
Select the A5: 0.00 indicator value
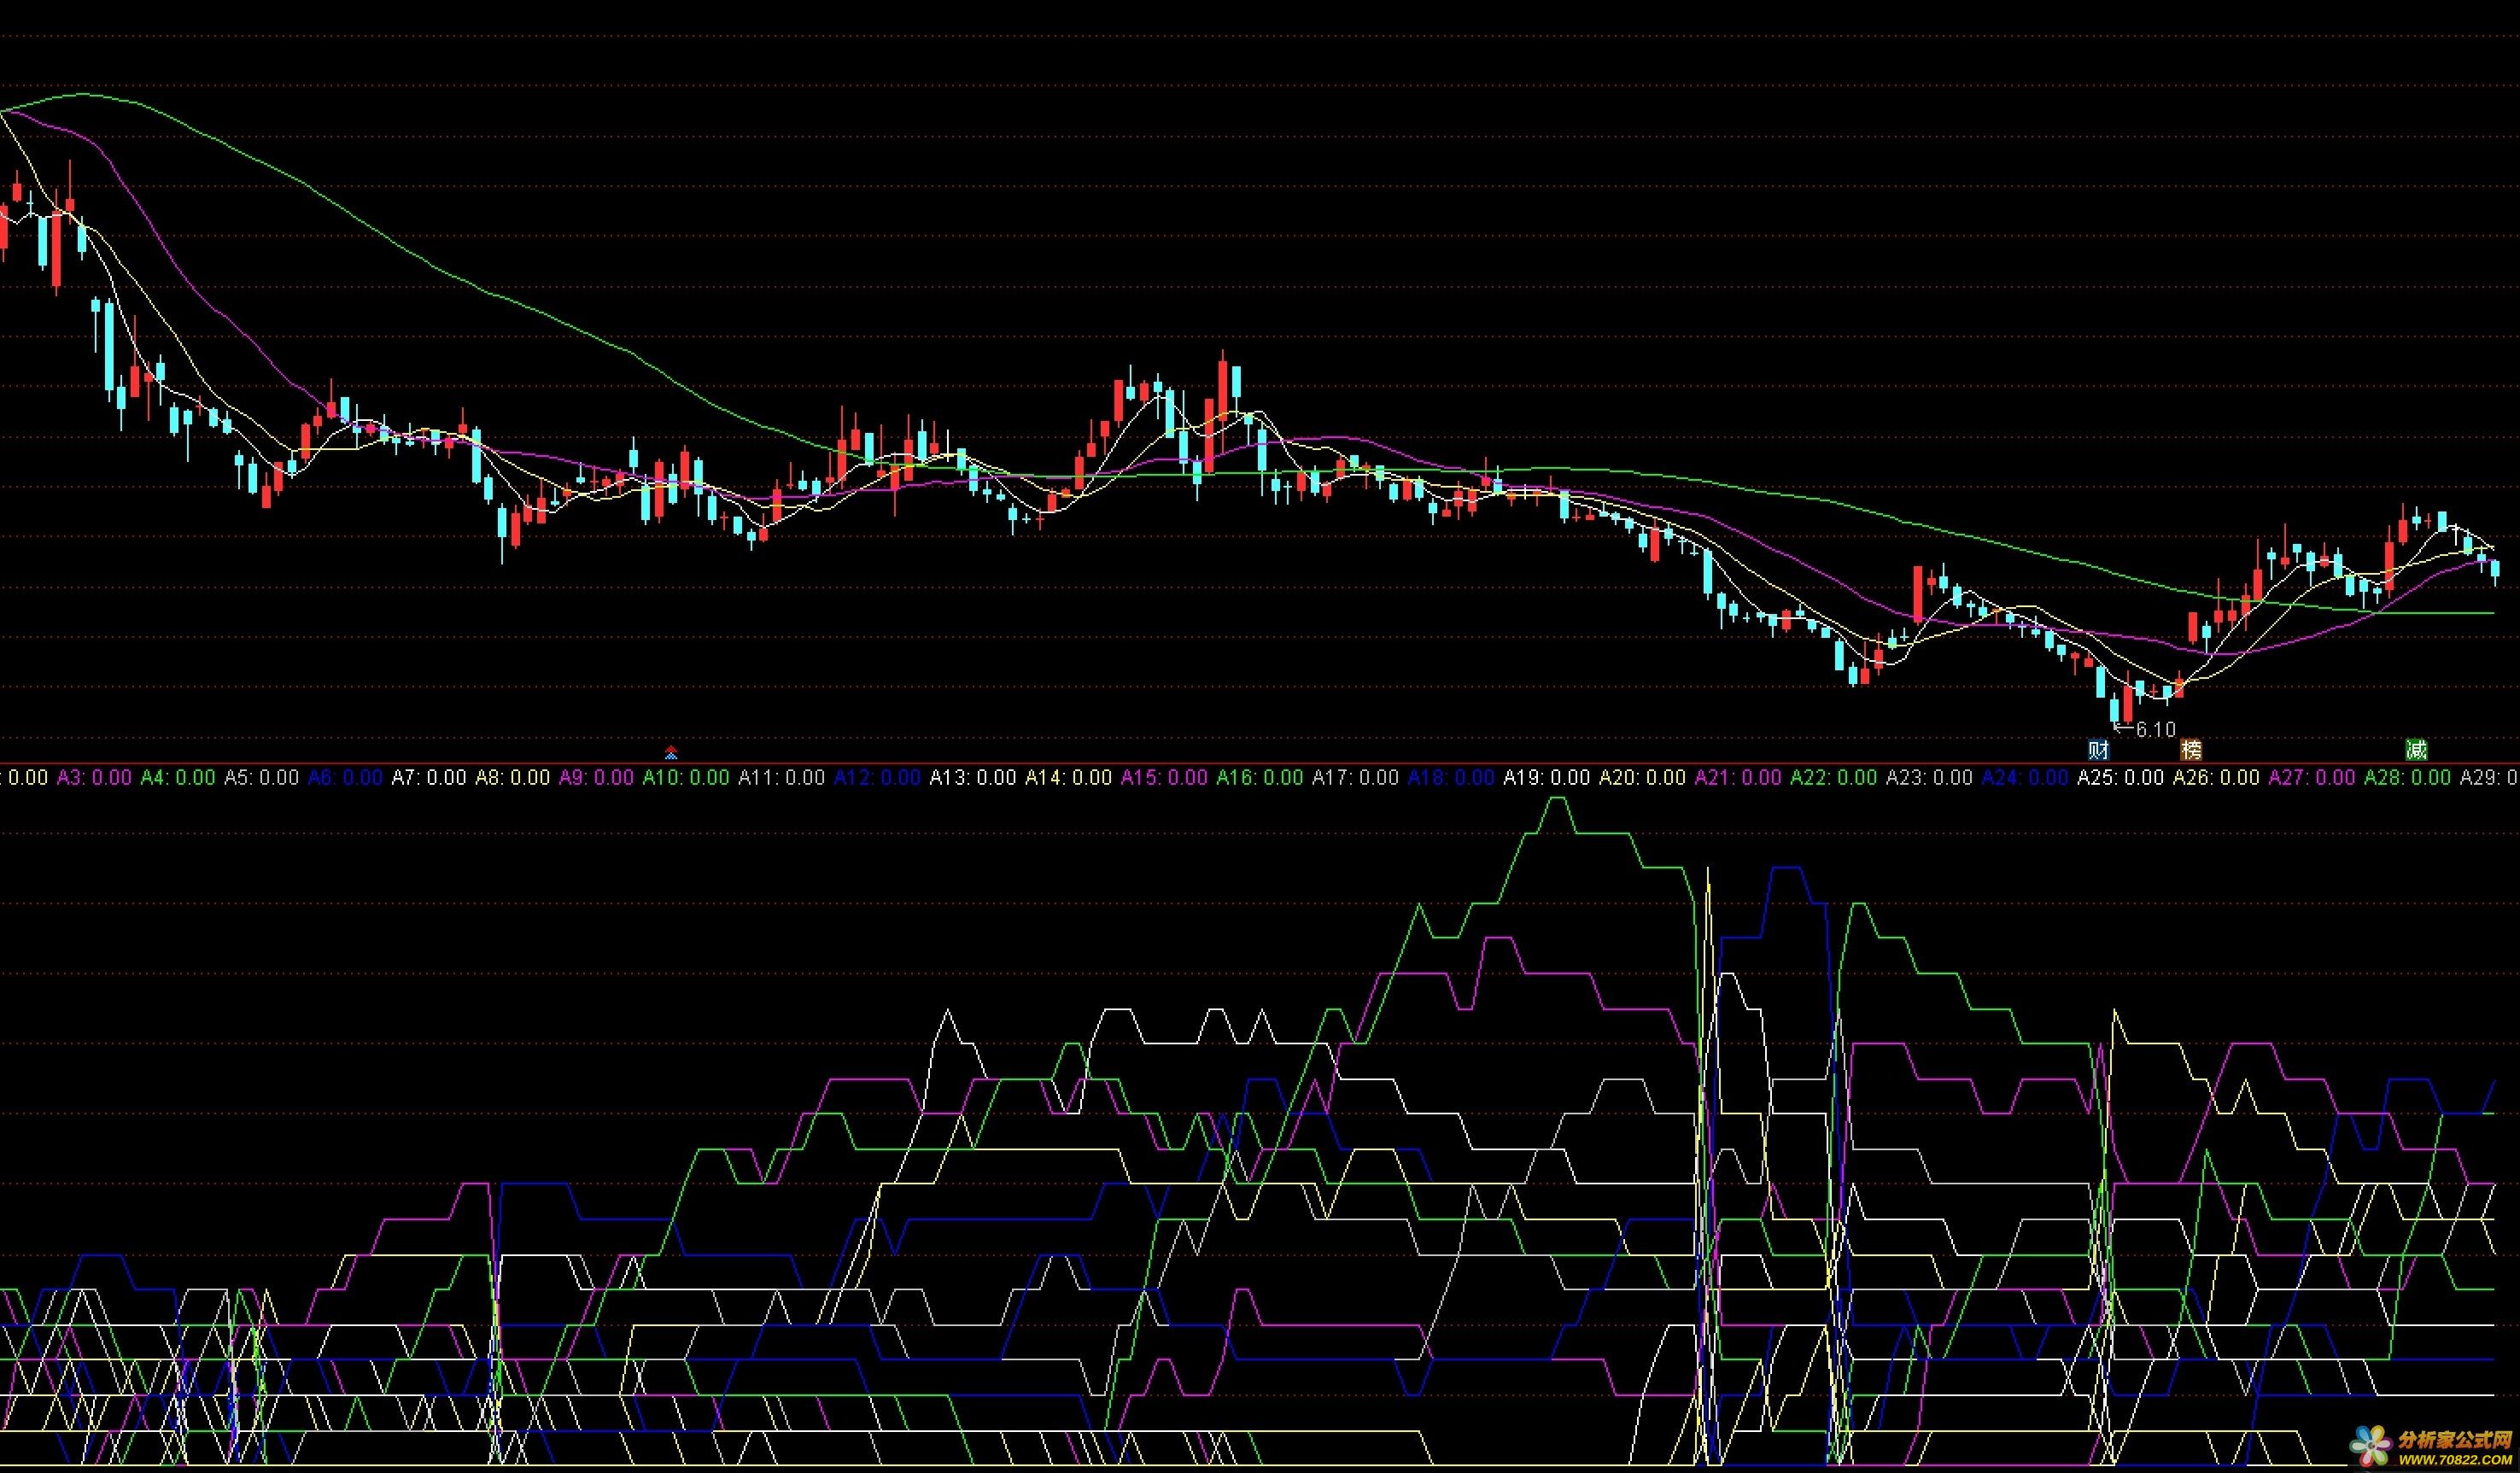point(261,777)
